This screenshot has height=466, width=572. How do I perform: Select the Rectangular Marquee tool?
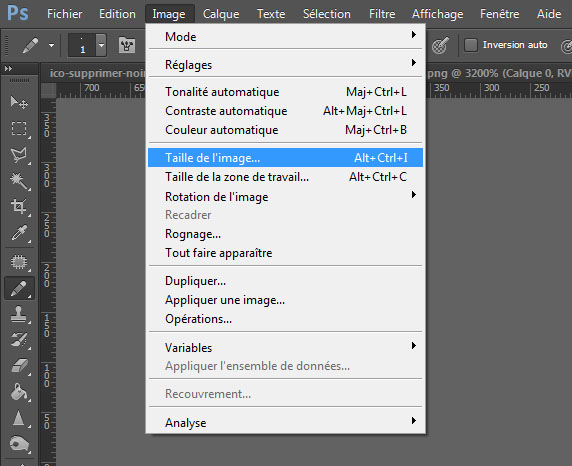coord(19,128)
